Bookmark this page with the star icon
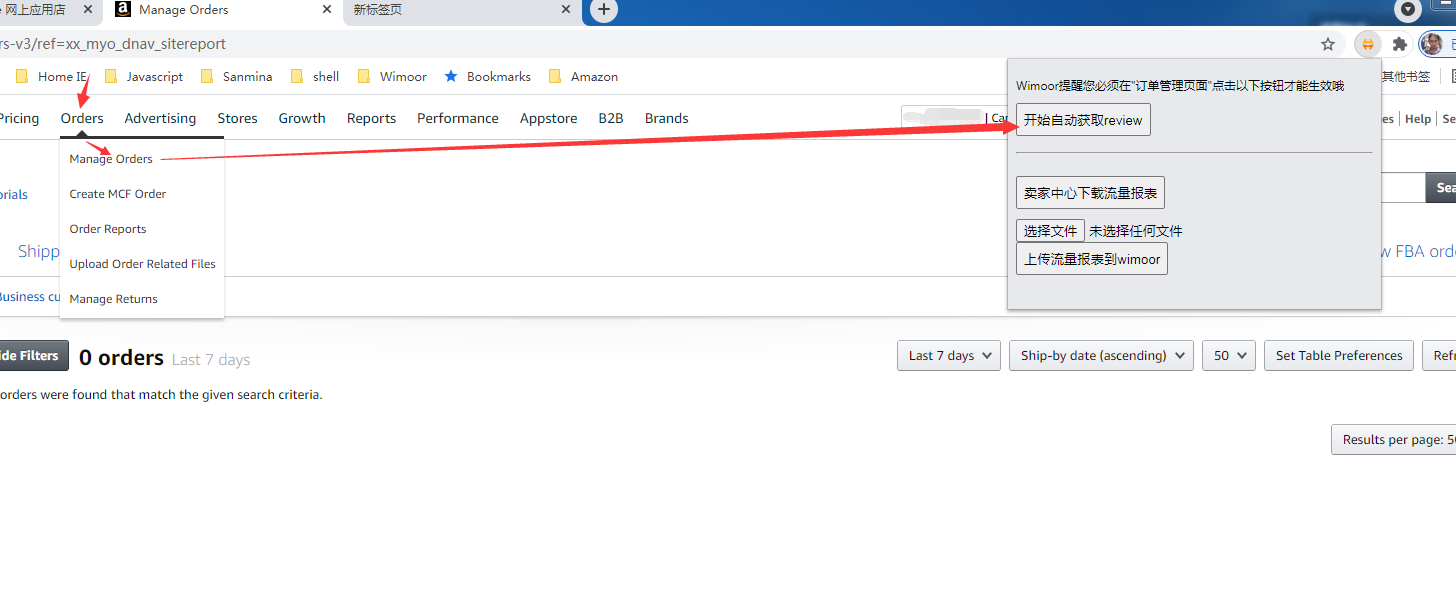The image size is (1456, 591). [x=1328, y=44]
